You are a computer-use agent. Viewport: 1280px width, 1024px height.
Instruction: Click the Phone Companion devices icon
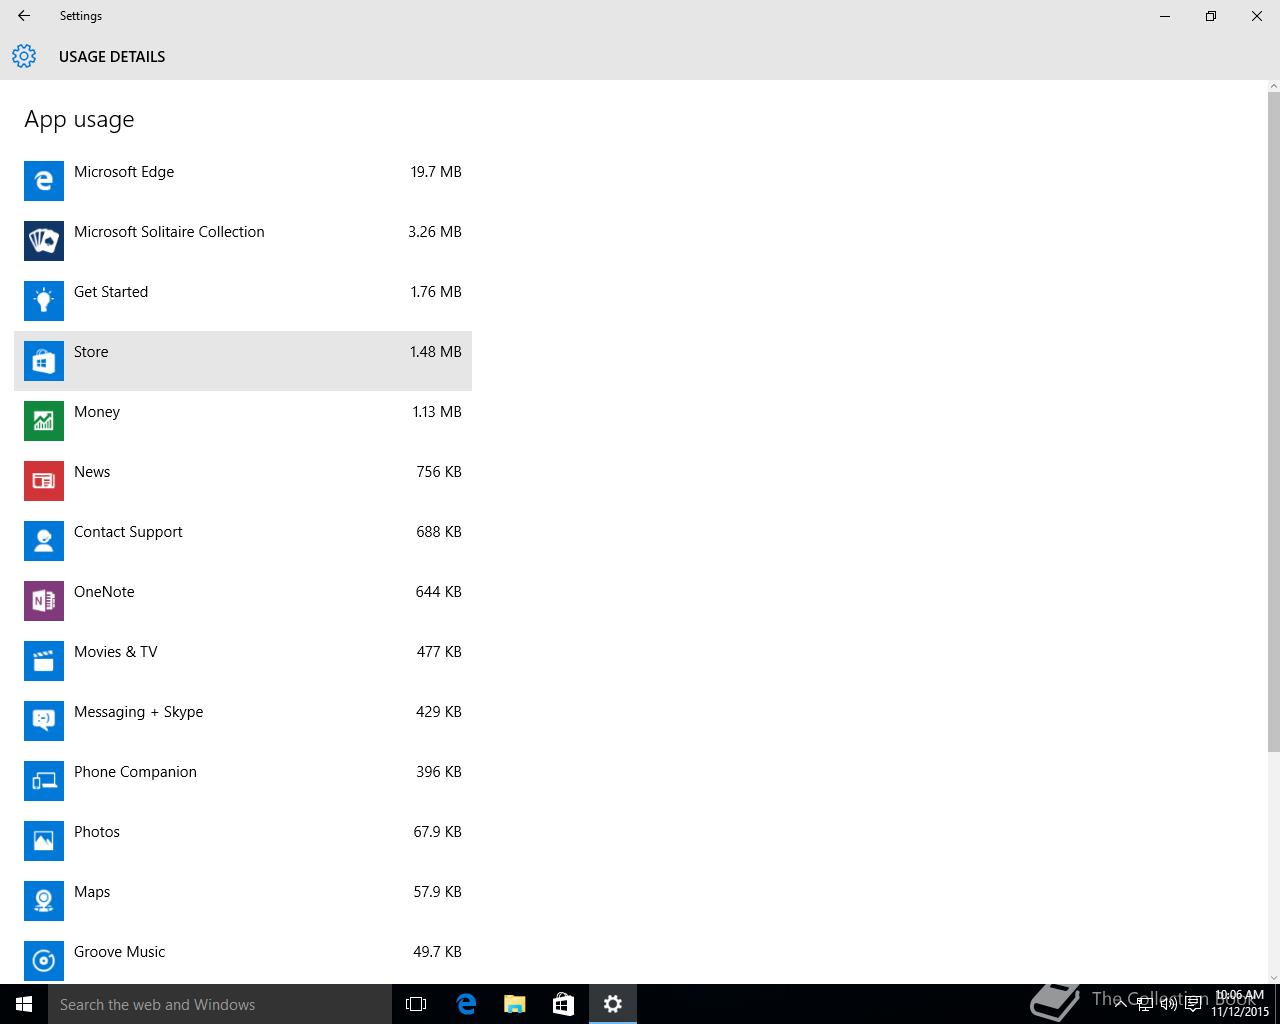[x=44, y=781]
